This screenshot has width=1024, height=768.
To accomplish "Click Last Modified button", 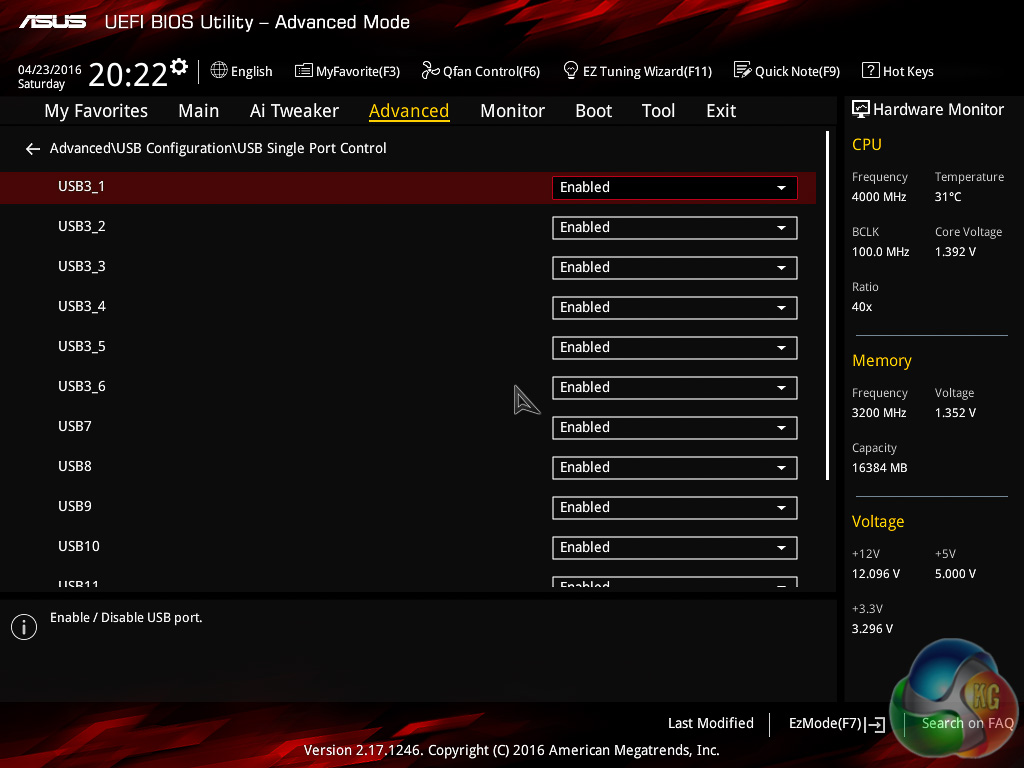I will coord(711,723).
